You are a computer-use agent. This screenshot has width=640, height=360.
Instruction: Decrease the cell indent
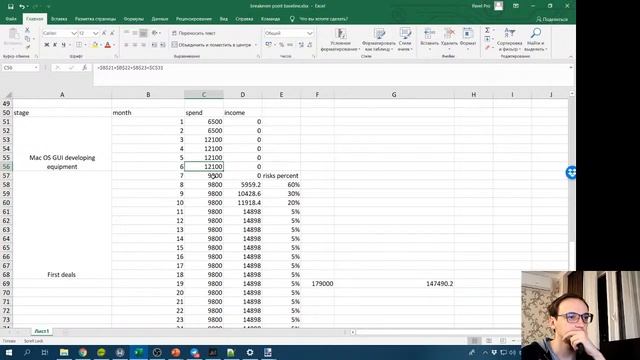(154, 44)
